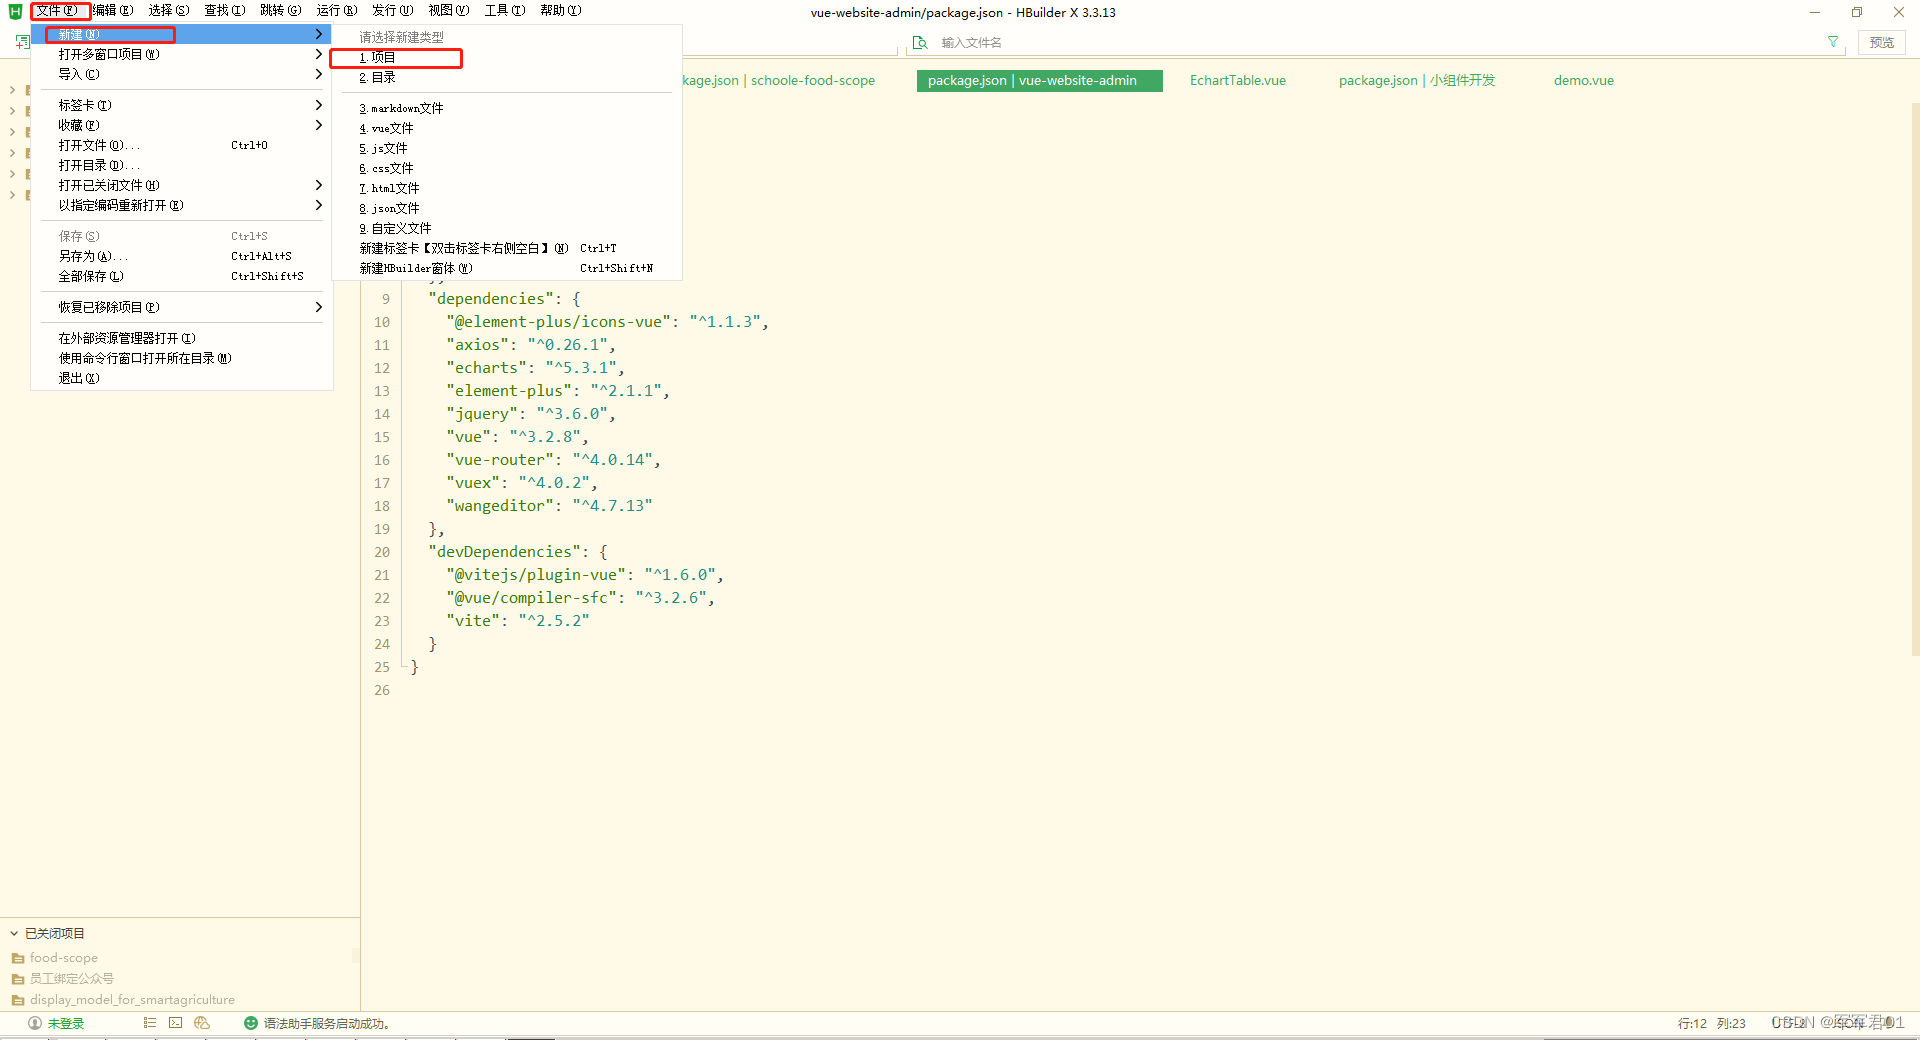Select 打开目录 menu item
The height and width of the screenshot is (1040, 1920).
pos(182,165)
